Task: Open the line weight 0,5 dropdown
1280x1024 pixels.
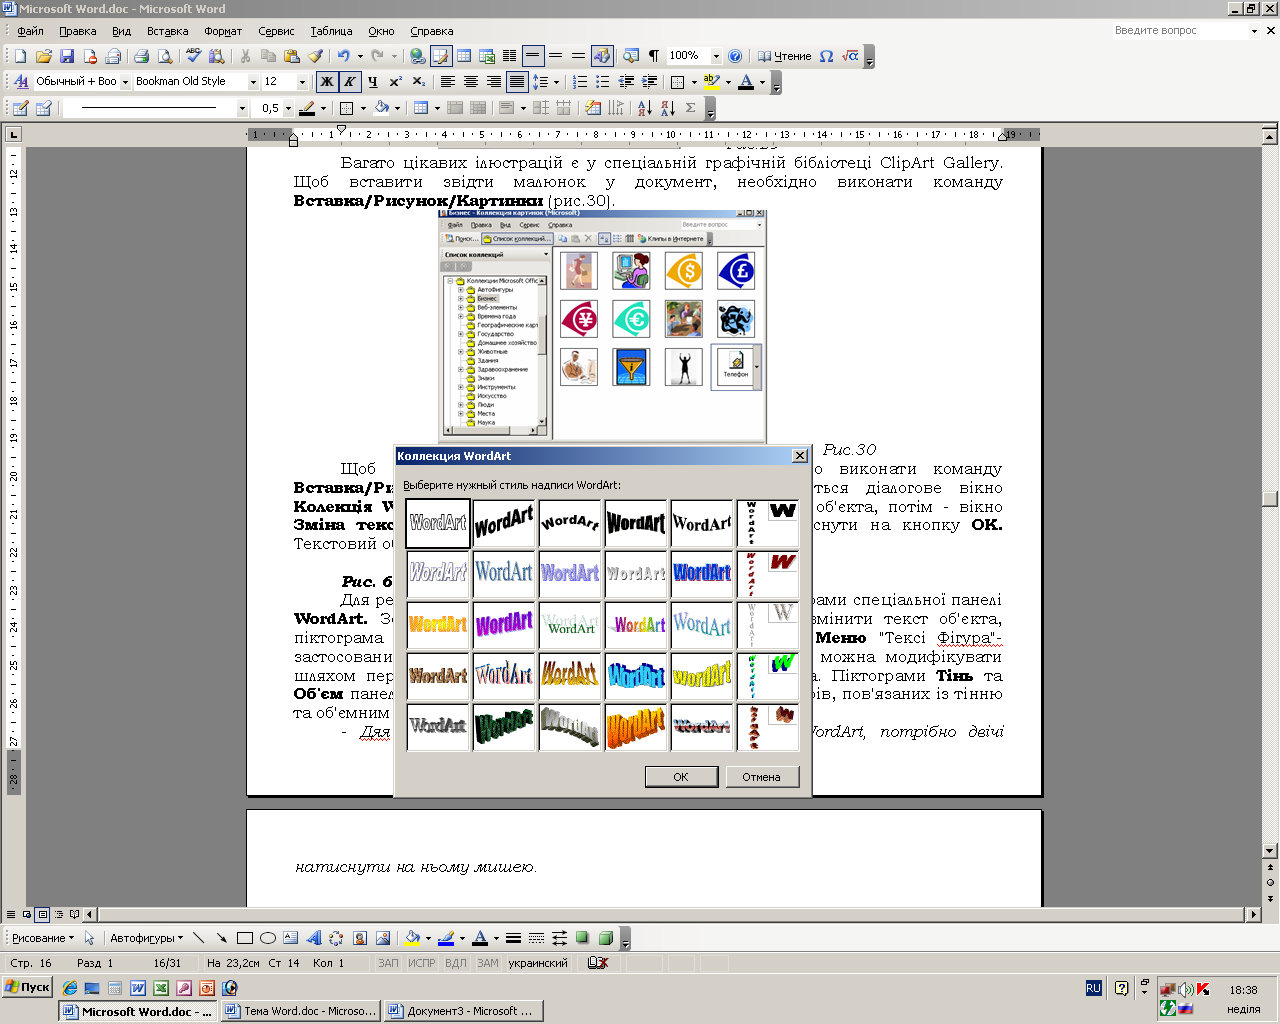Action: click(289, 108)
